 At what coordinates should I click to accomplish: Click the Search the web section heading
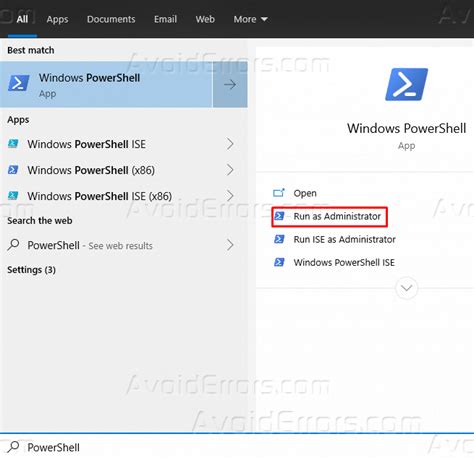40,221
